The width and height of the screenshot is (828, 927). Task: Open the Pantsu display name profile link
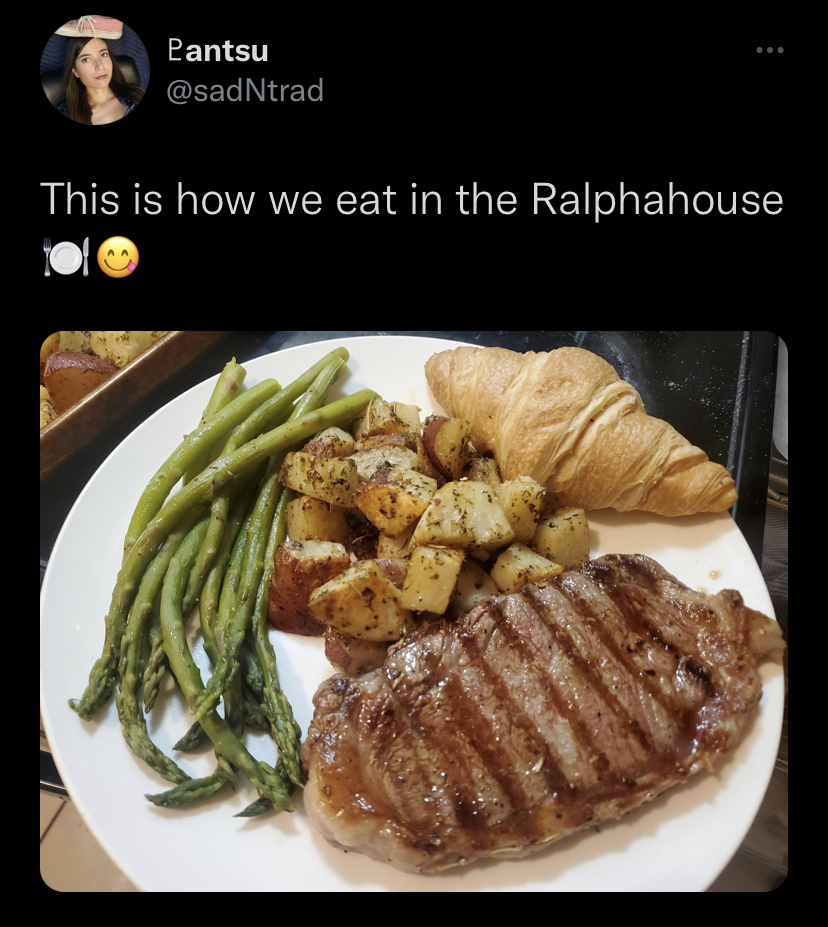[217, 50]
